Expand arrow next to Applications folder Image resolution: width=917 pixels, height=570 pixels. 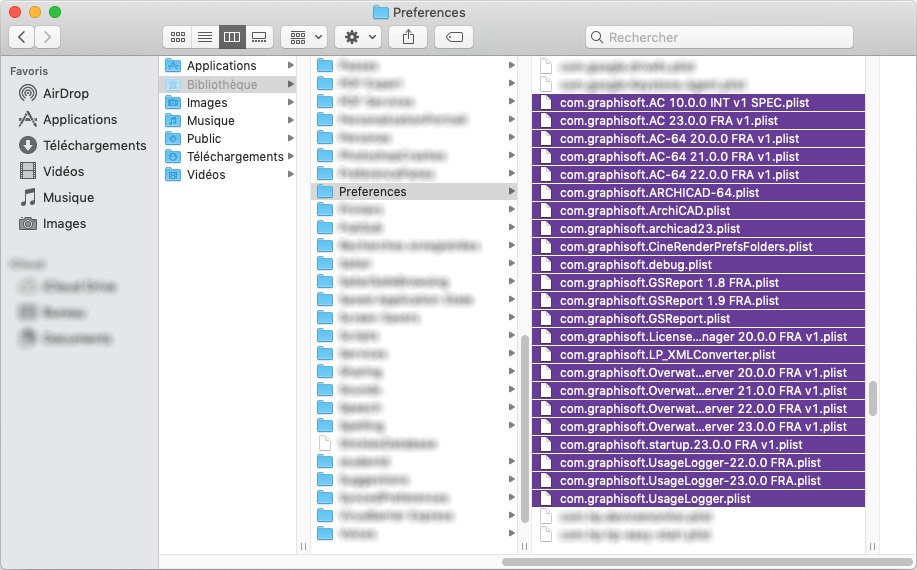pos(291,65)
